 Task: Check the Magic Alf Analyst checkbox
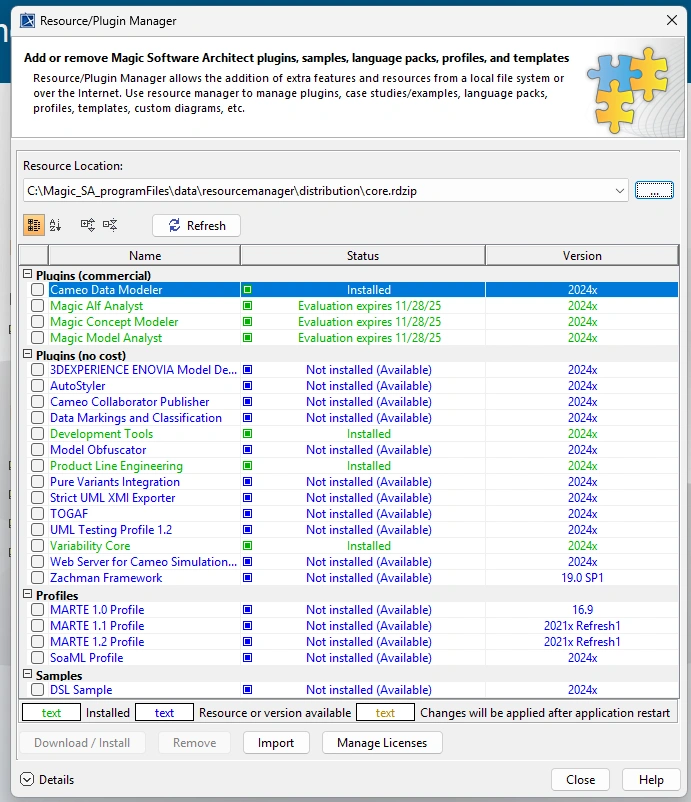click(x=37, y=306)
